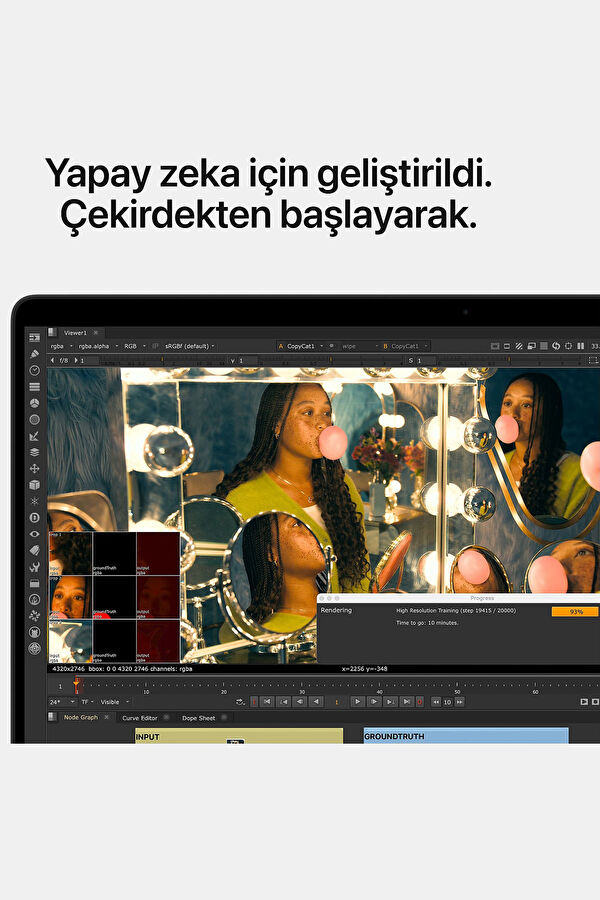Toggle the proxy mode button in viewer toolbar
The image size is (600, 900).
click(x=531, y=346)
